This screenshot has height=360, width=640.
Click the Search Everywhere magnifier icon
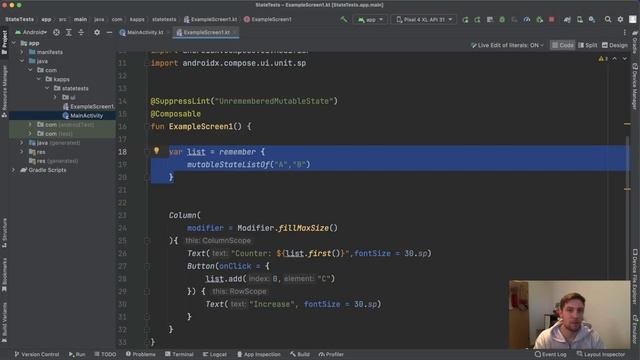[x=608, y=19]
